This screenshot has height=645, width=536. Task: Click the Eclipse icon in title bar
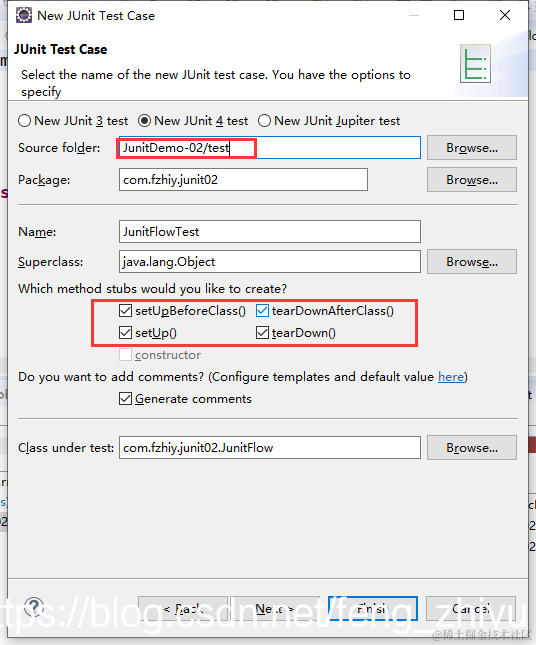[x=24, y=15]
